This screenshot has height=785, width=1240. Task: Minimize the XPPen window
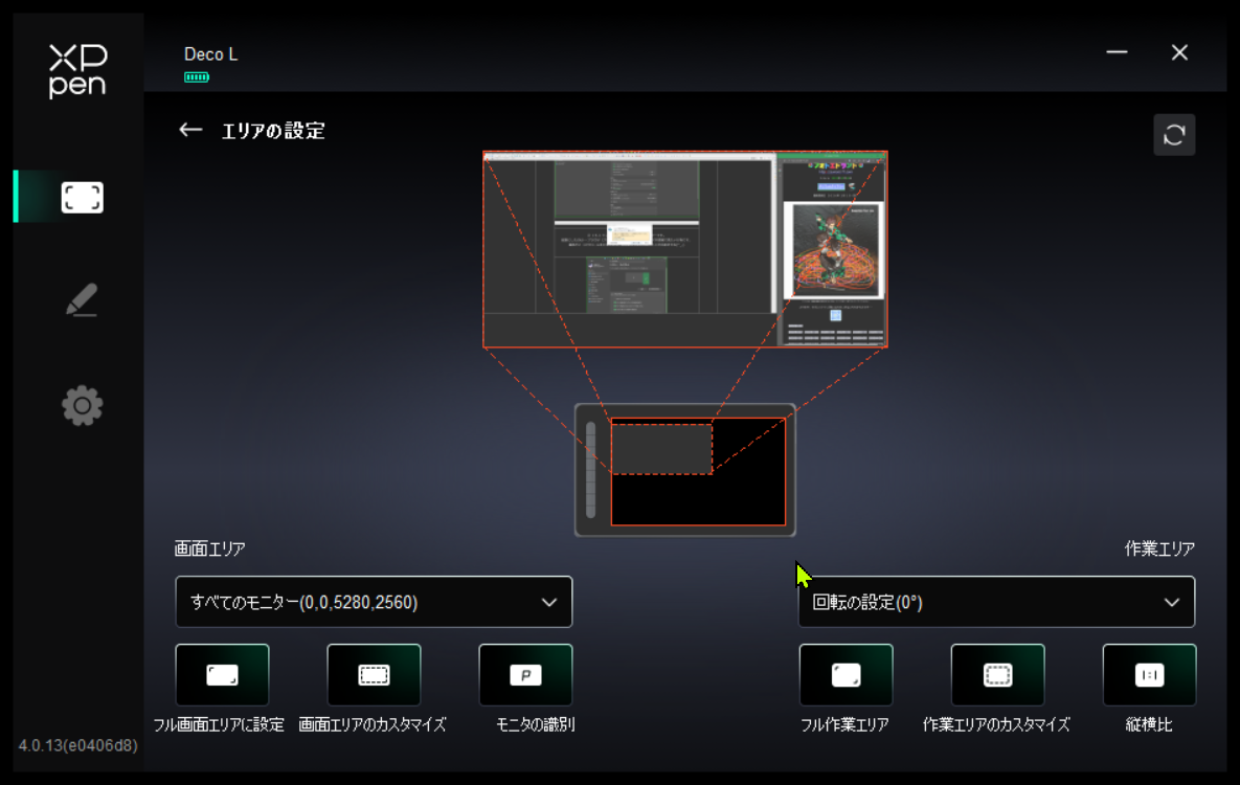coord(1117,53)
